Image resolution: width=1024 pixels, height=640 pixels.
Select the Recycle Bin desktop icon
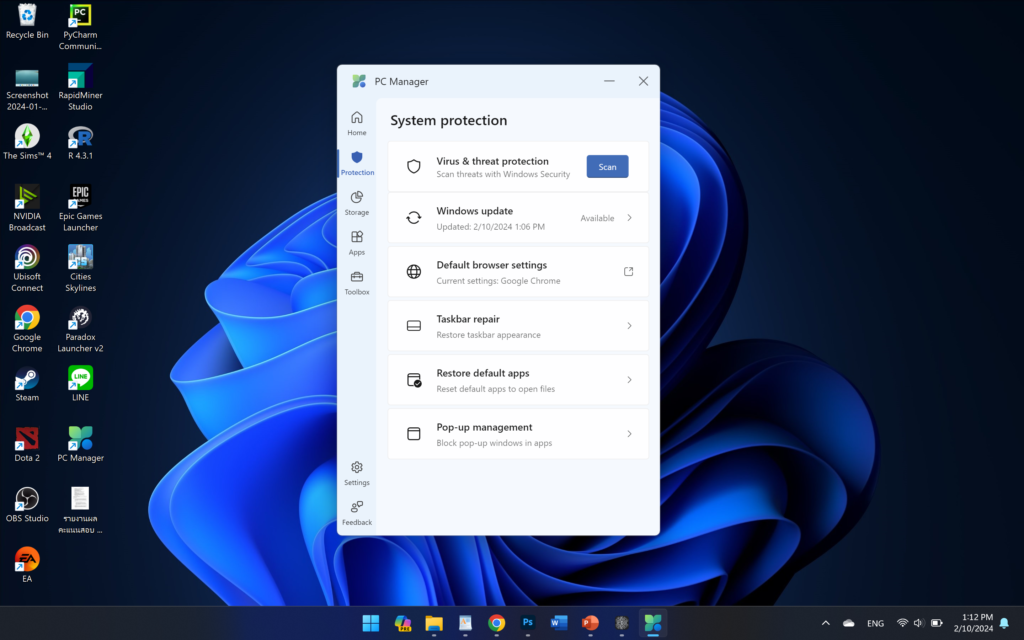[x=27, y=21]
